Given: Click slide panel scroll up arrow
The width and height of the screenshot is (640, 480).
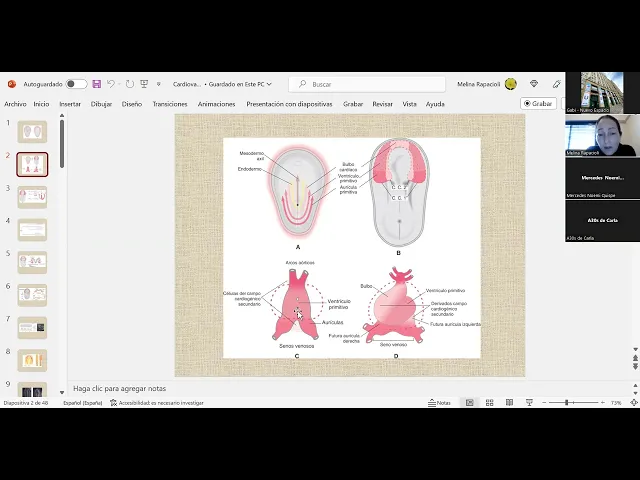Looking at the screenshot, I should tap(62, 116).
